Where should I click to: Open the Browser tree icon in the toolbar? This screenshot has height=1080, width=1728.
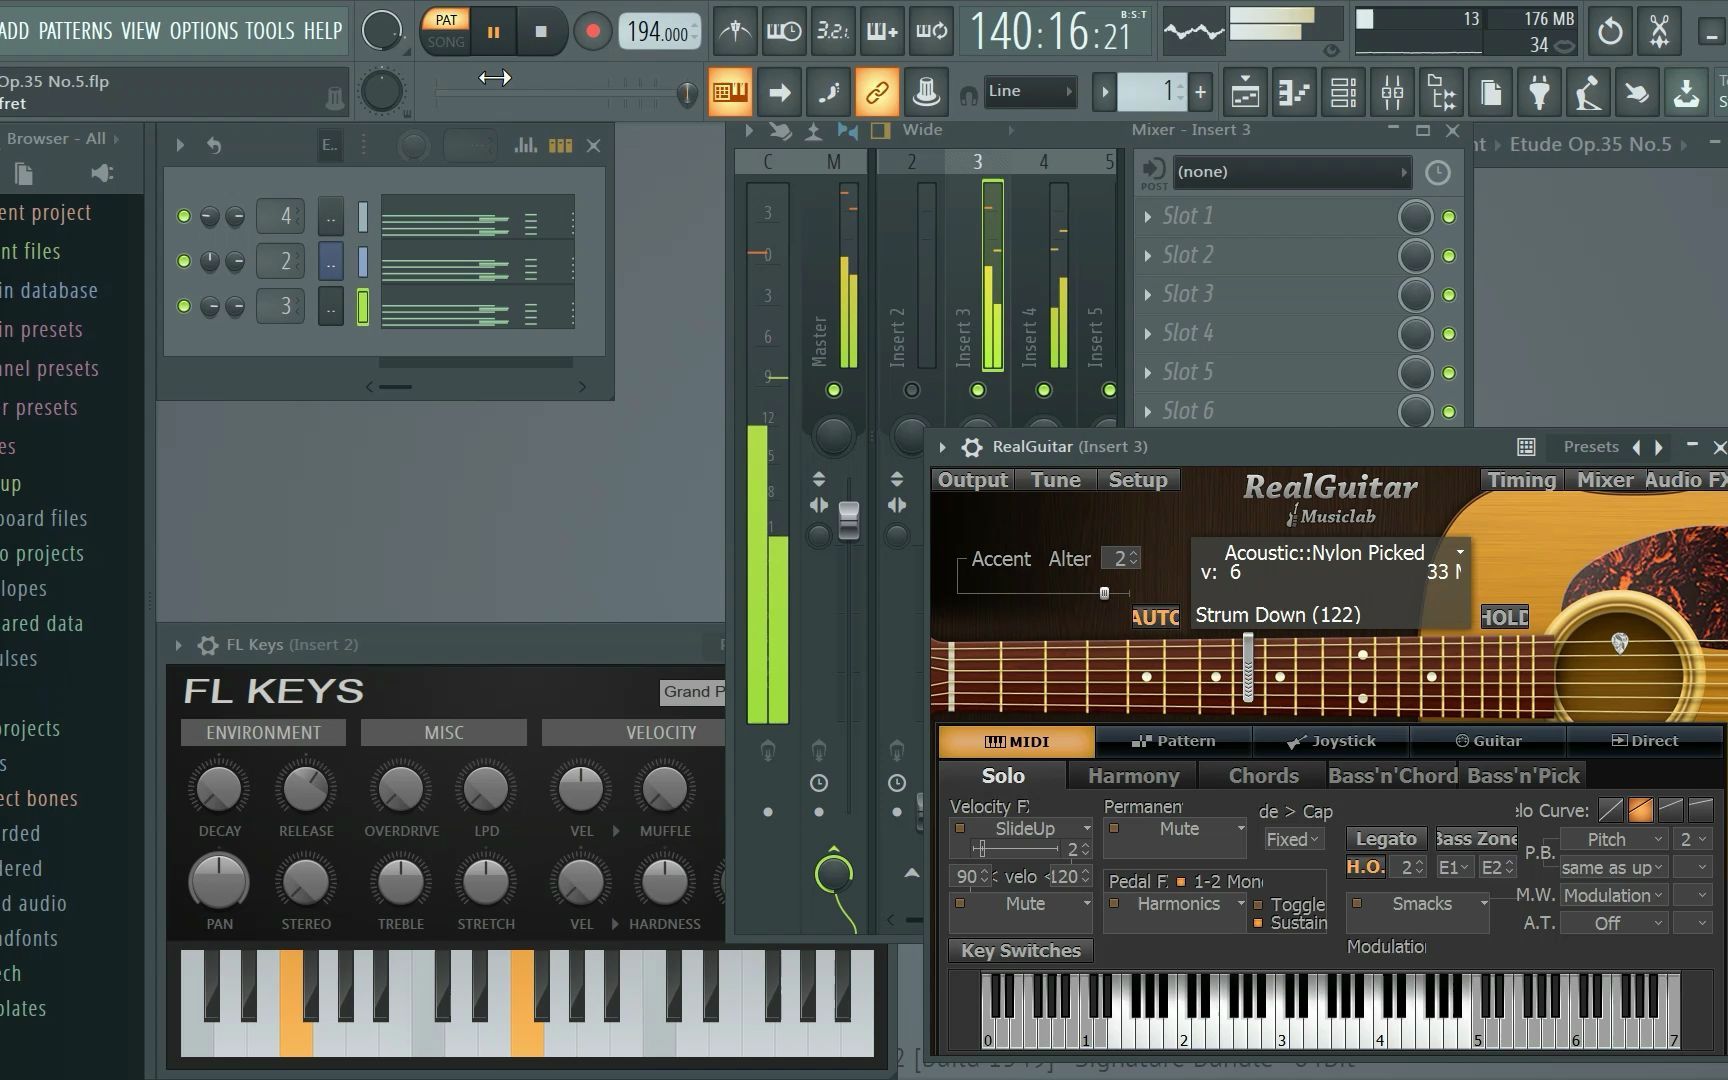pos(1441,93)
